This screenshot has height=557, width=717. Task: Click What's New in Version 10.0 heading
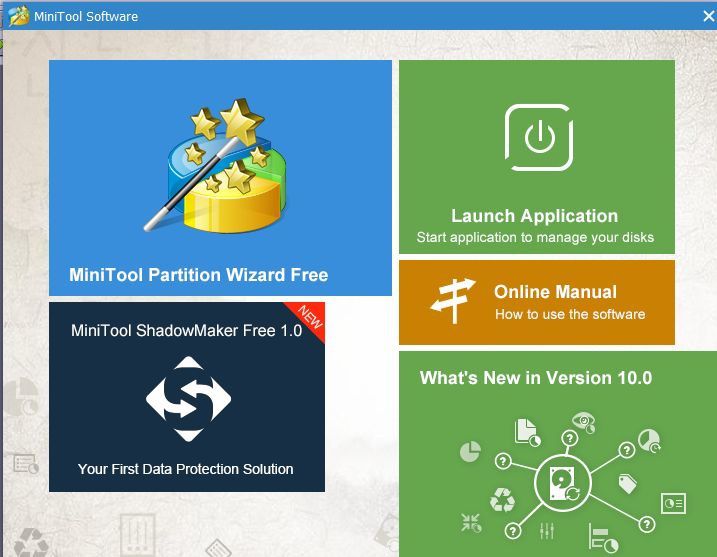tap(536, 378)
